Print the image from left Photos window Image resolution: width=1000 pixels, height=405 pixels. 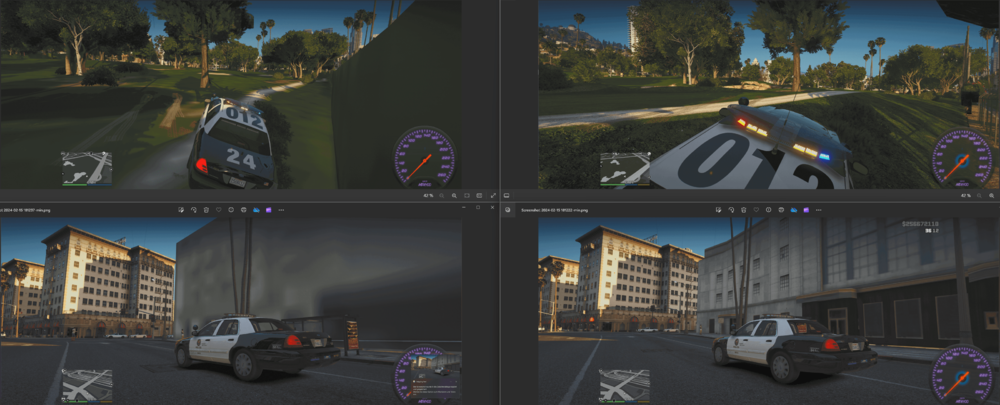244,210
